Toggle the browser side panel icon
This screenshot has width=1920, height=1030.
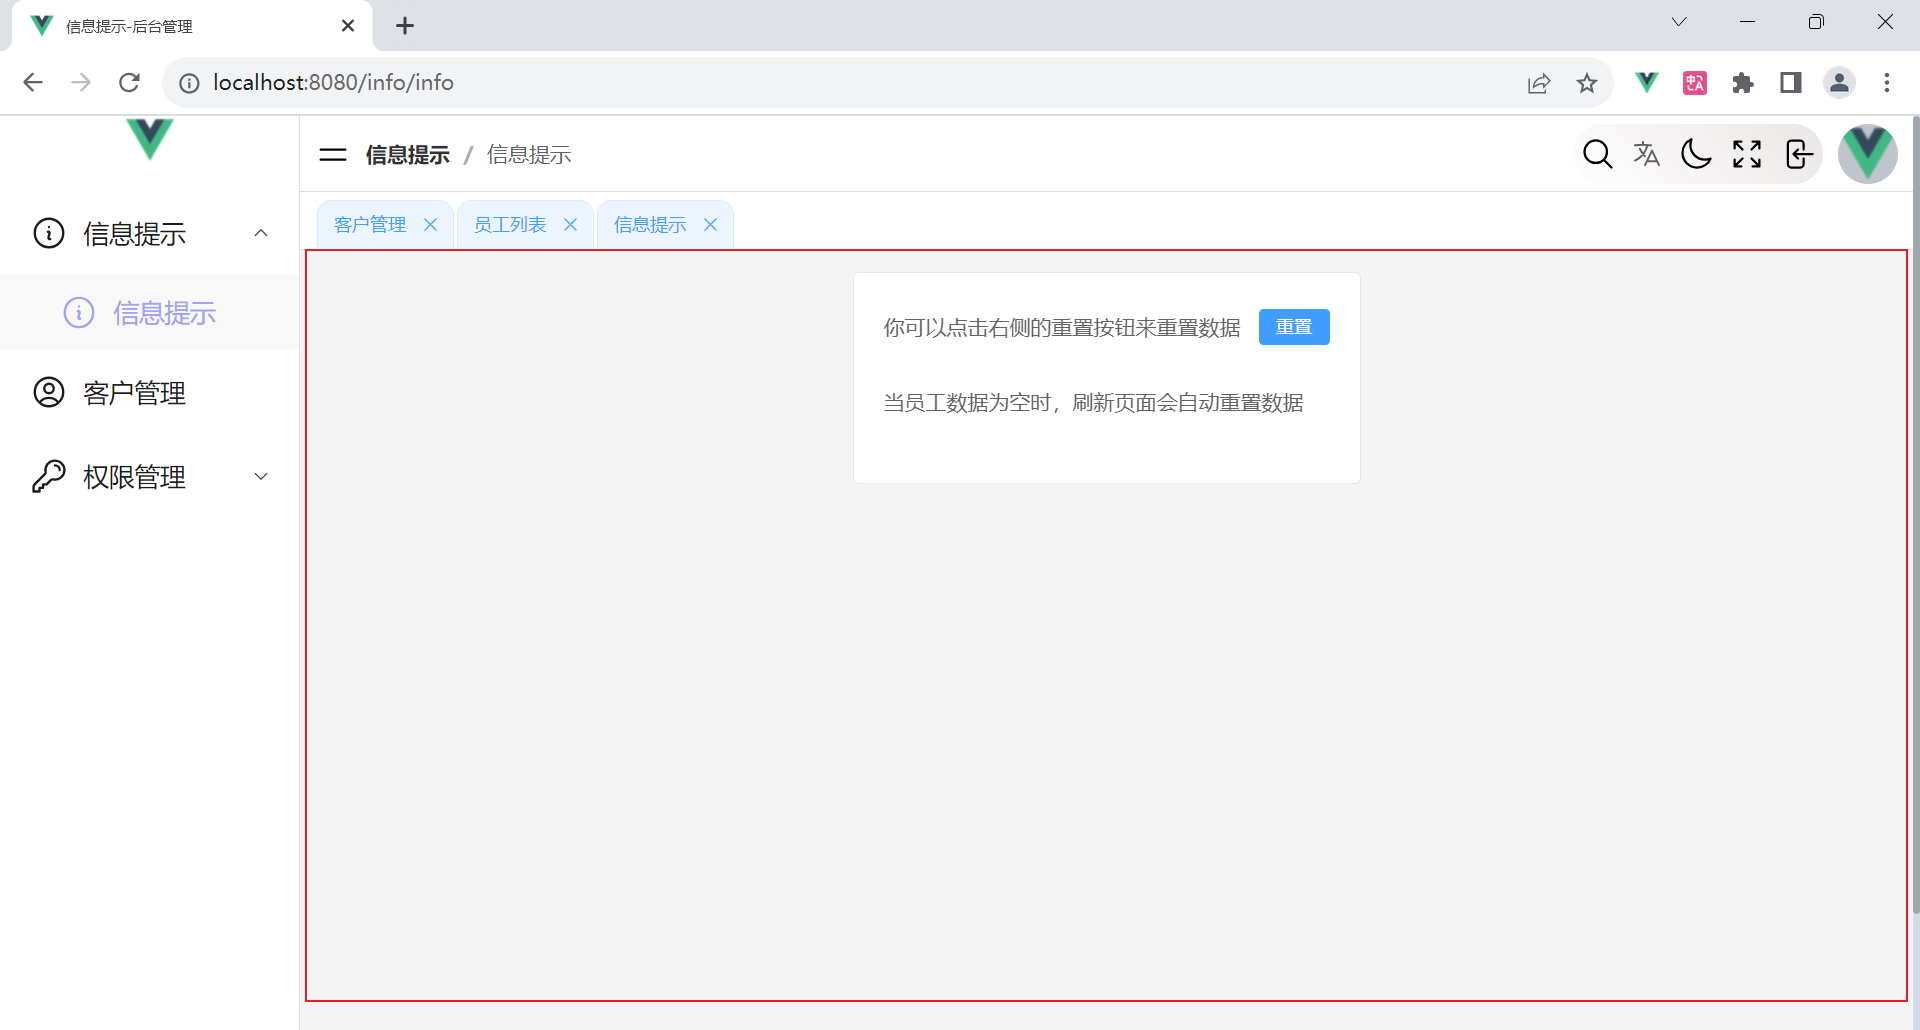coord(1791,83)
